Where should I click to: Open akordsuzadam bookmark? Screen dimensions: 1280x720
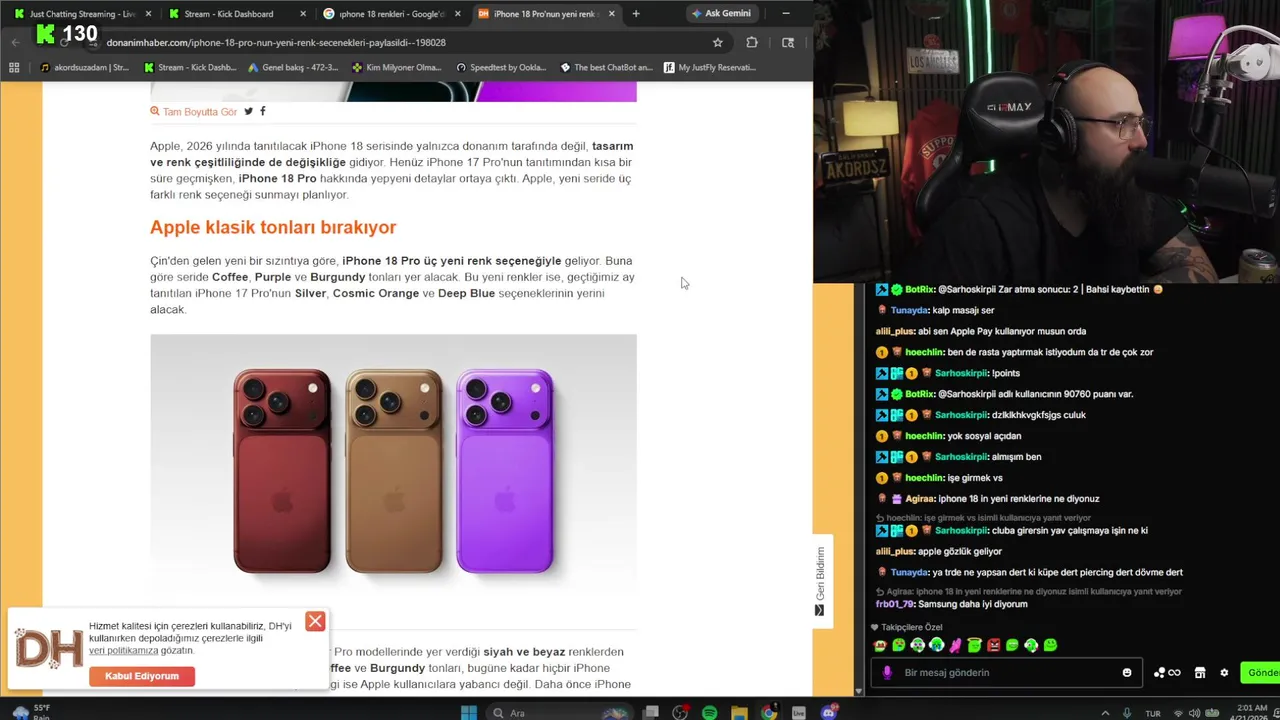(x=84, y=68)
